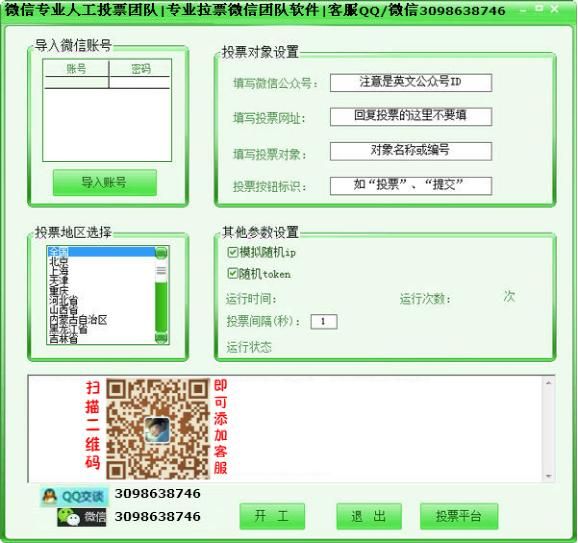Viewport: 578px width, 543px height.
Task: Toggle the 模拟随机ip checkbox
Action: [232, 252]
